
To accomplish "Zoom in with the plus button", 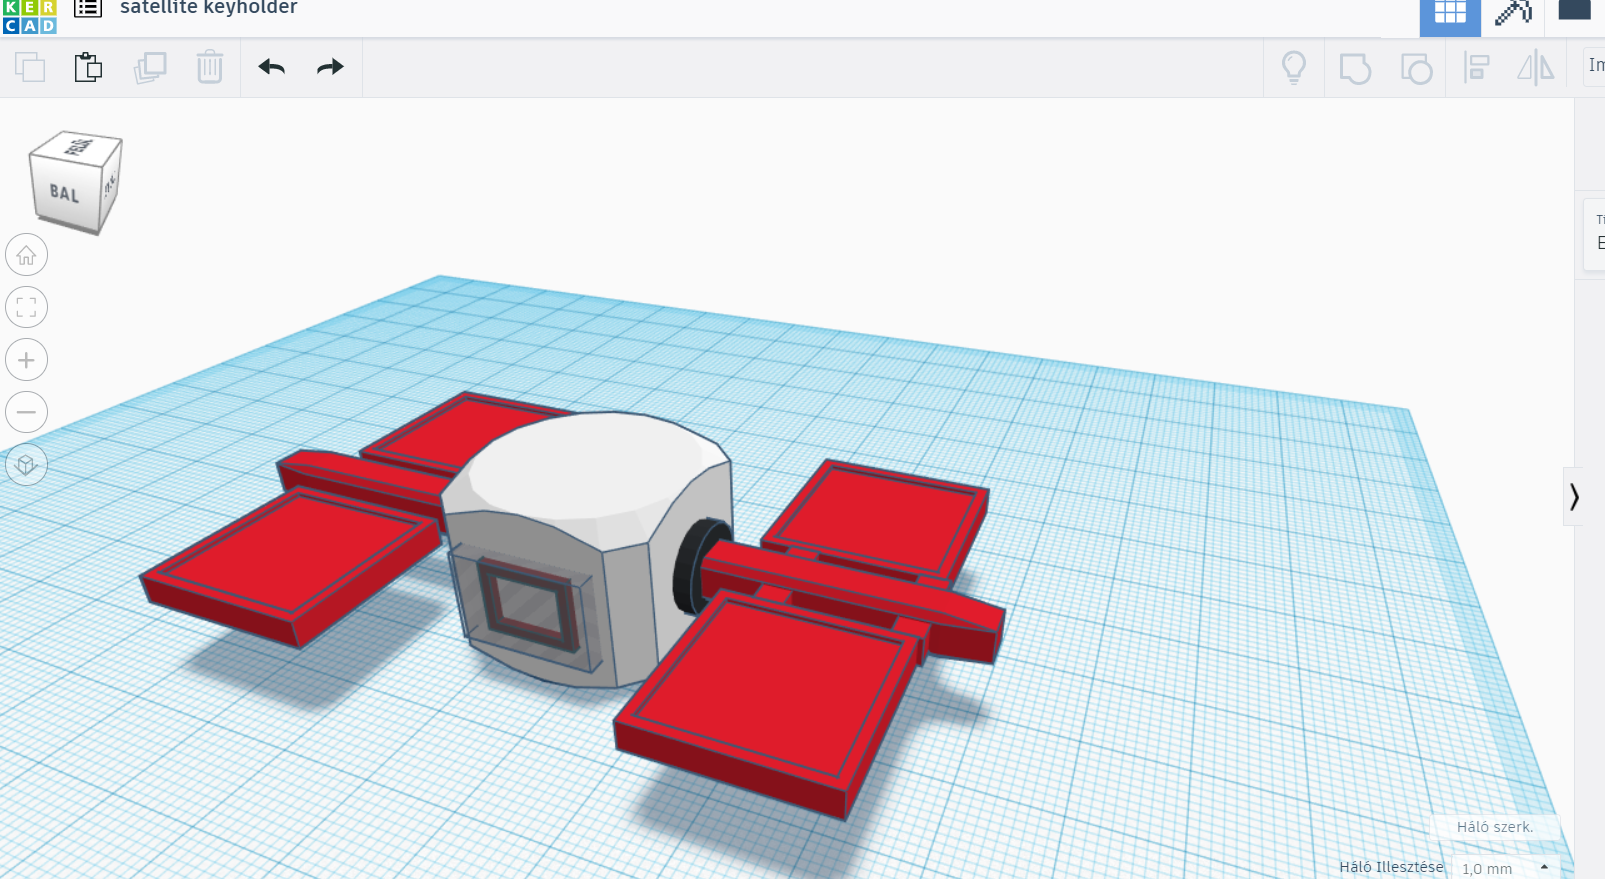I will pyautogui.click(x=27, y=360).
